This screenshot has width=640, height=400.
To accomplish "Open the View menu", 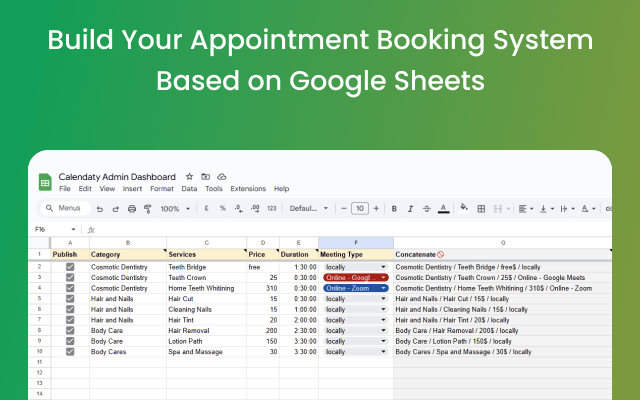I will (107, 189).
